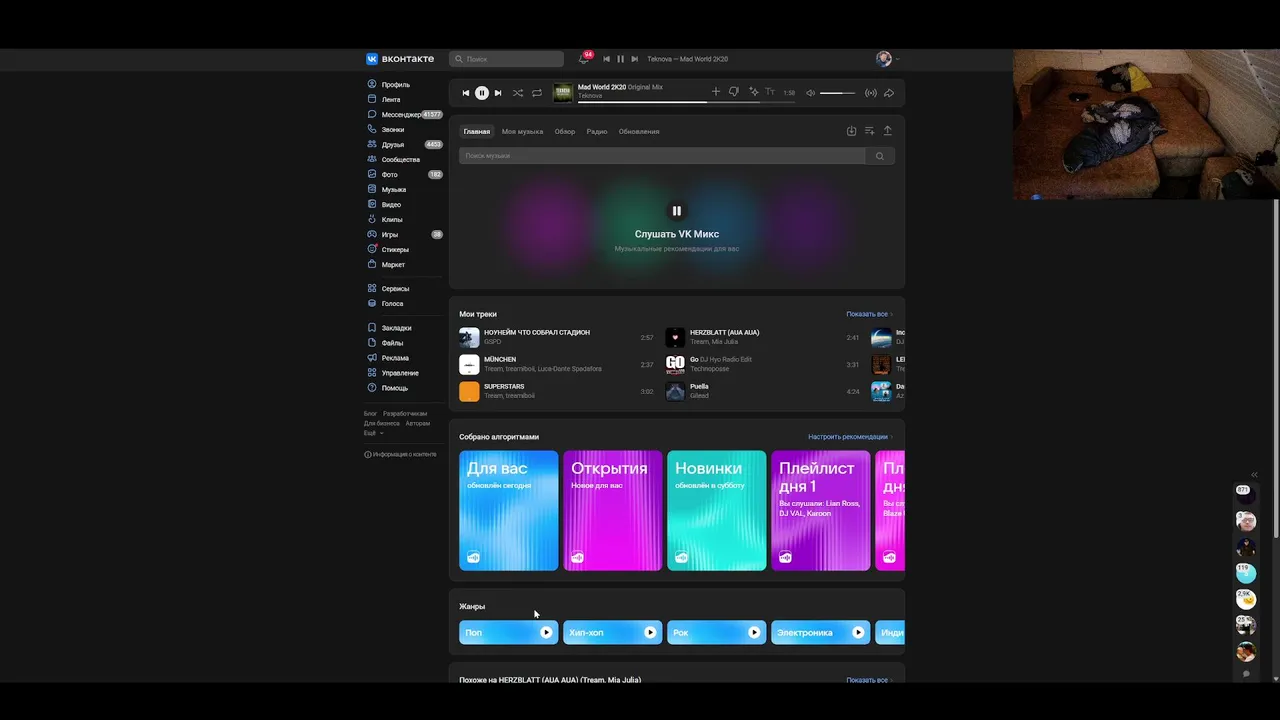The image size is (1280, 720).
Task: Pause playback from the header mini-player
Action: click(x=620, y=59)
